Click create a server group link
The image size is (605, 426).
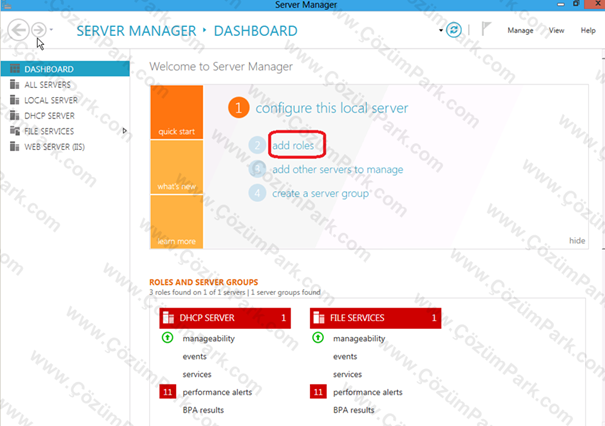click(320, 193)
